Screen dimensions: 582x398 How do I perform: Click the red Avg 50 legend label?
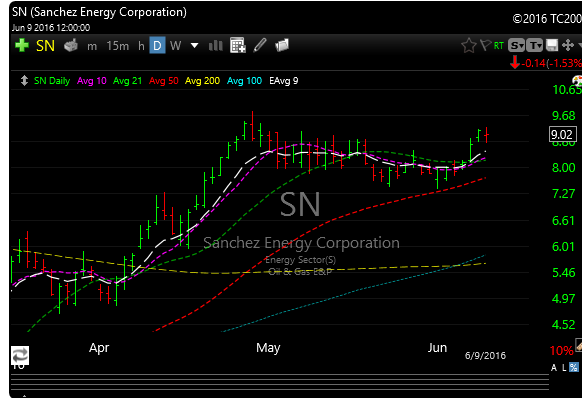[x=164, y=81]
